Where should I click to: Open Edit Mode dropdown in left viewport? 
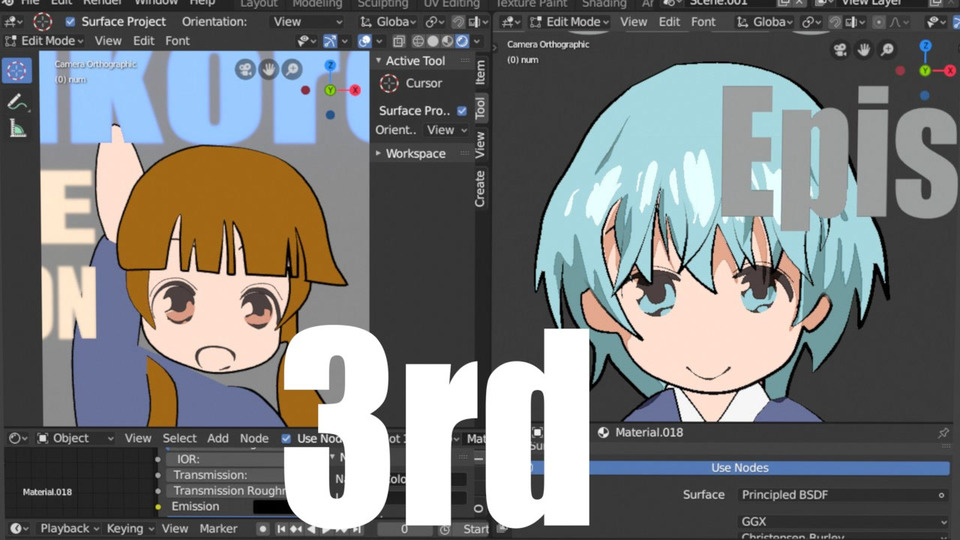coord(44,41)
